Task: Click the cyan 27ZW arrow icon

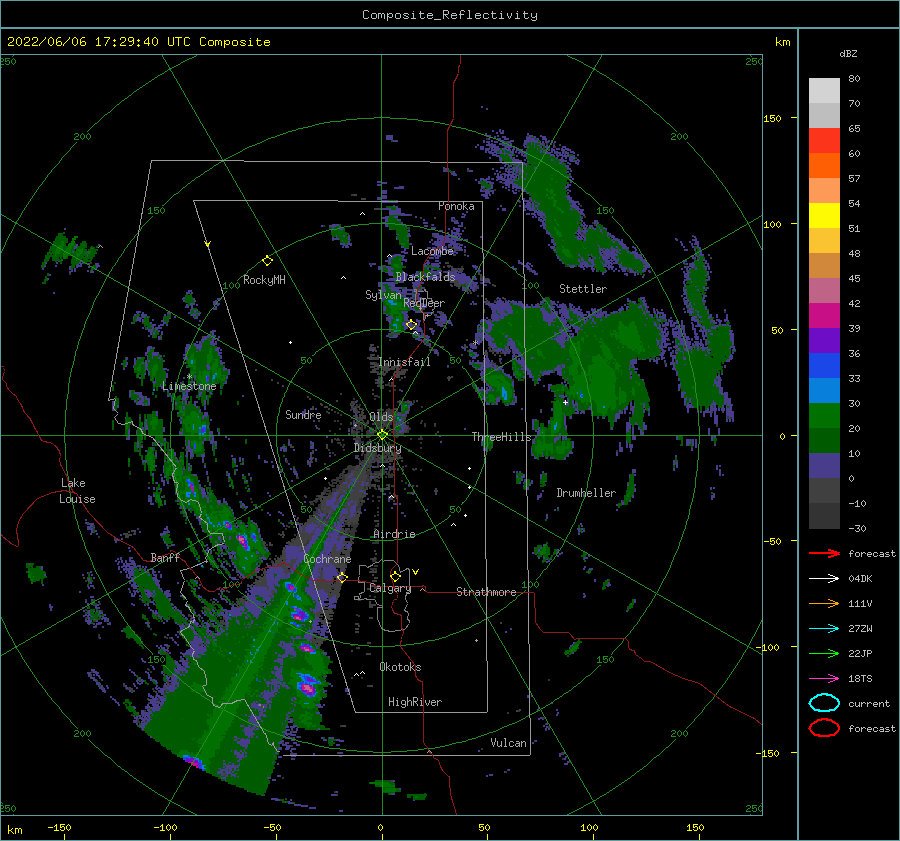Action: pyautogui.click(x=824, y=629)
